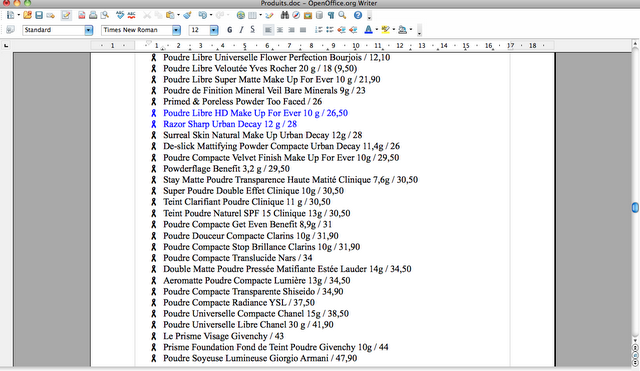Open Data Sources cylinder icon
Viewport: 640px width, 371px height.
point(319,16)
